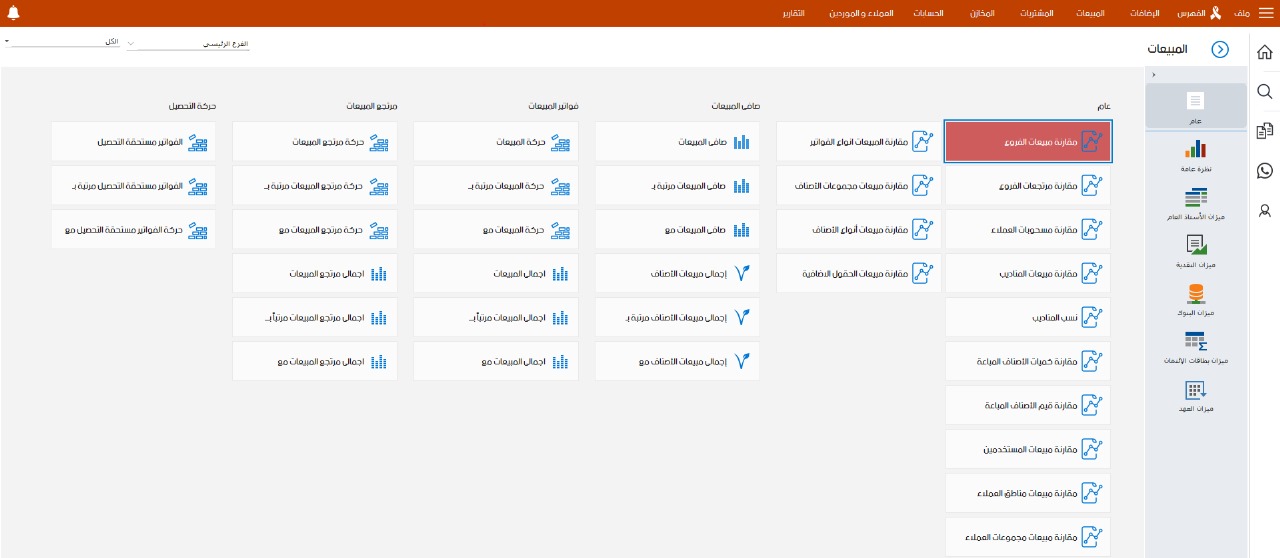Open the documents icon in right sidebar
This screenshot has width=1280, height=558.
pos(1264,131)
